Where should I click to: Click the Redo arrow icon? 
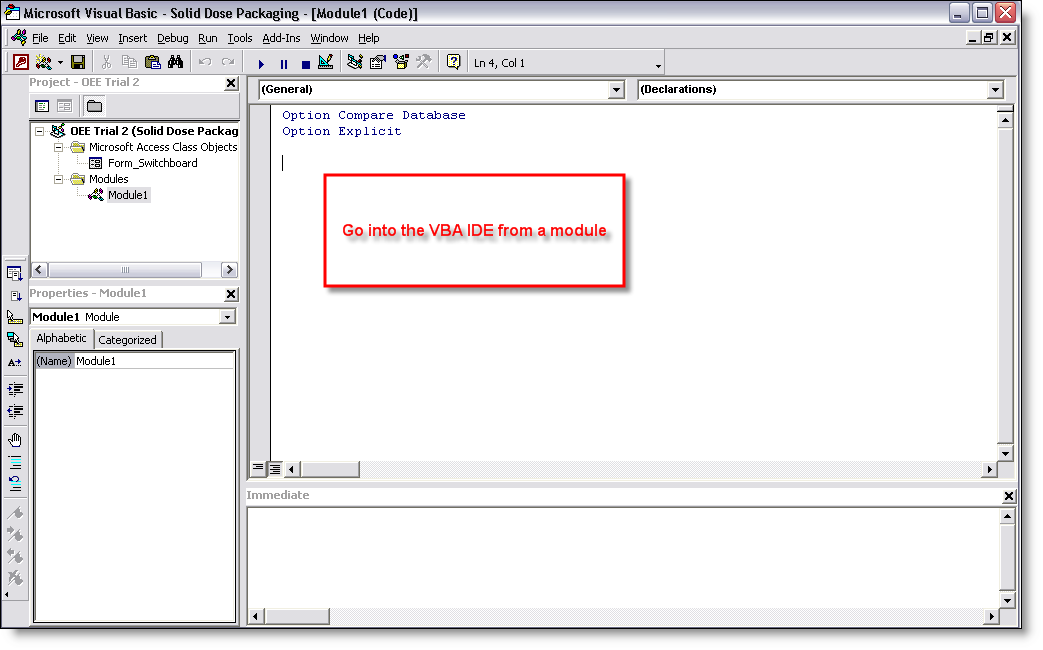pos(228,63)
